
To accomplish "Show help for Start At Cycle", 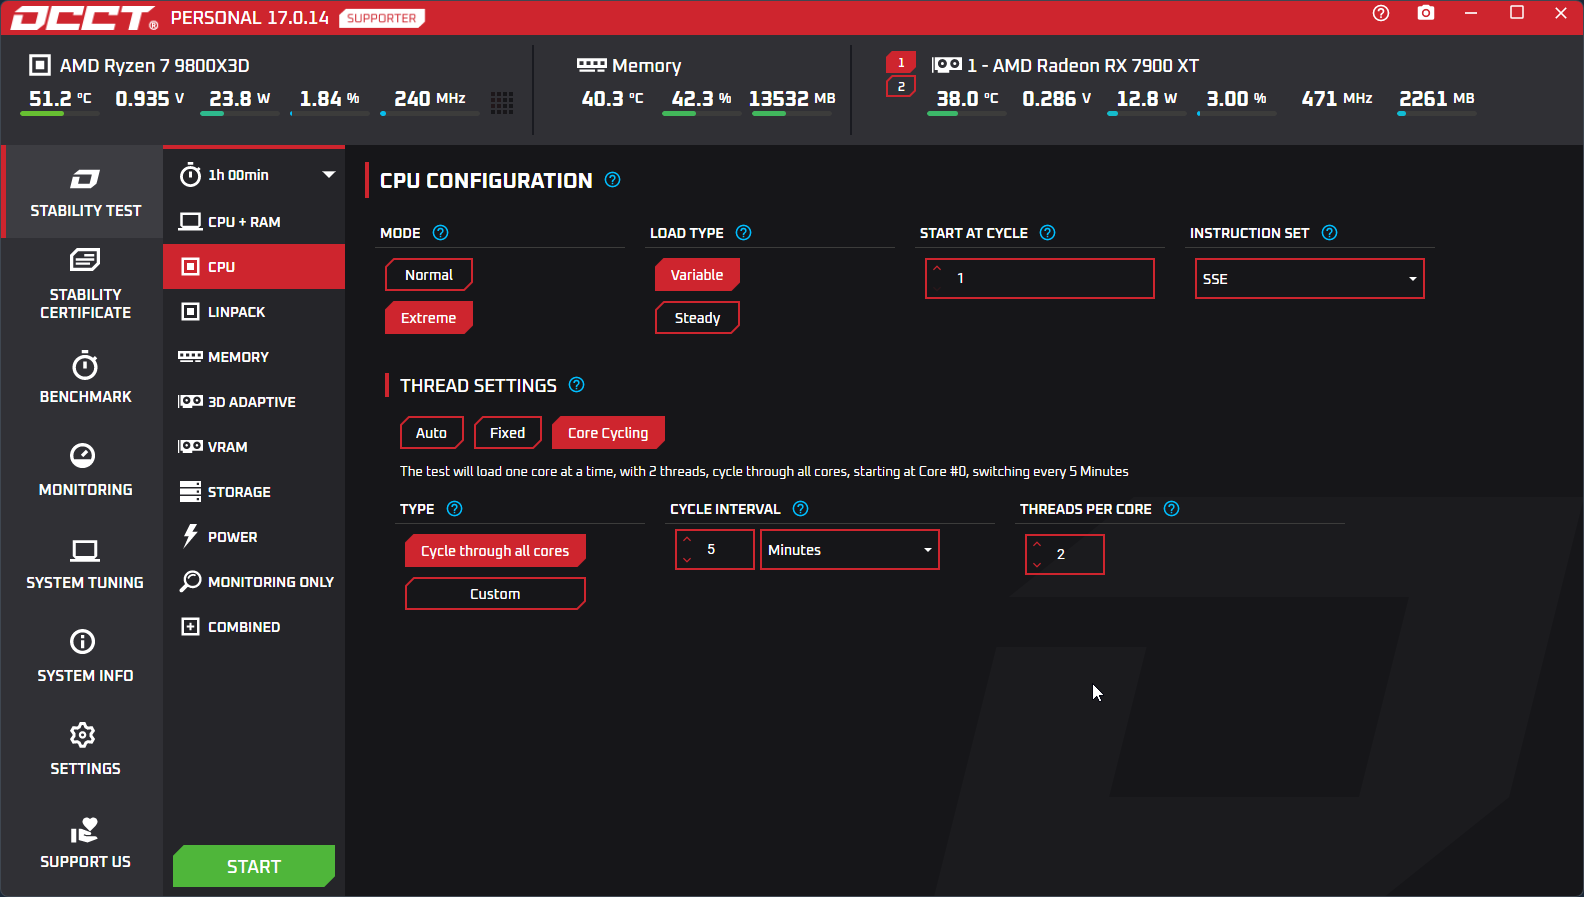I will (1048, 233).
